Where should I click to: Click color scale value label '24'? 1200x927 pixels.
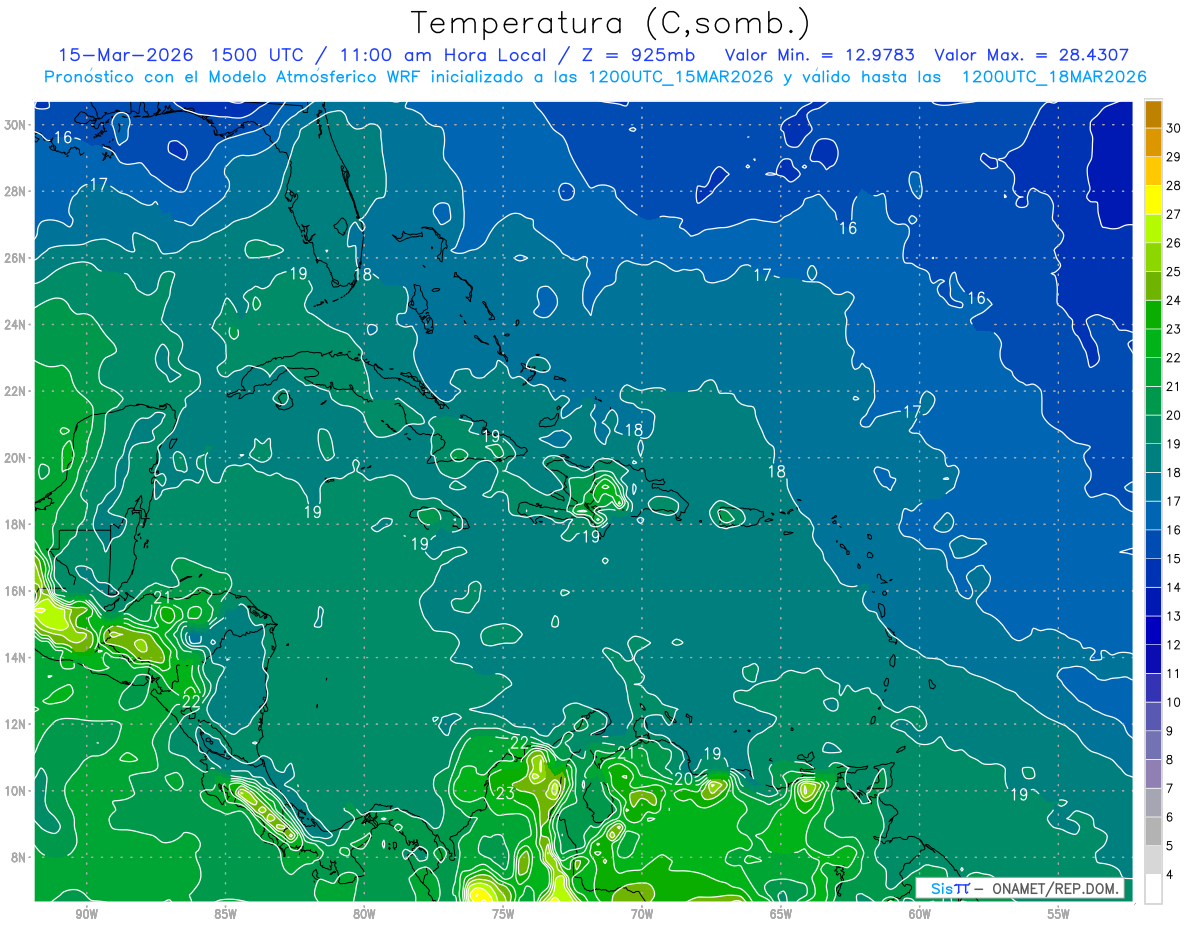1174,300
